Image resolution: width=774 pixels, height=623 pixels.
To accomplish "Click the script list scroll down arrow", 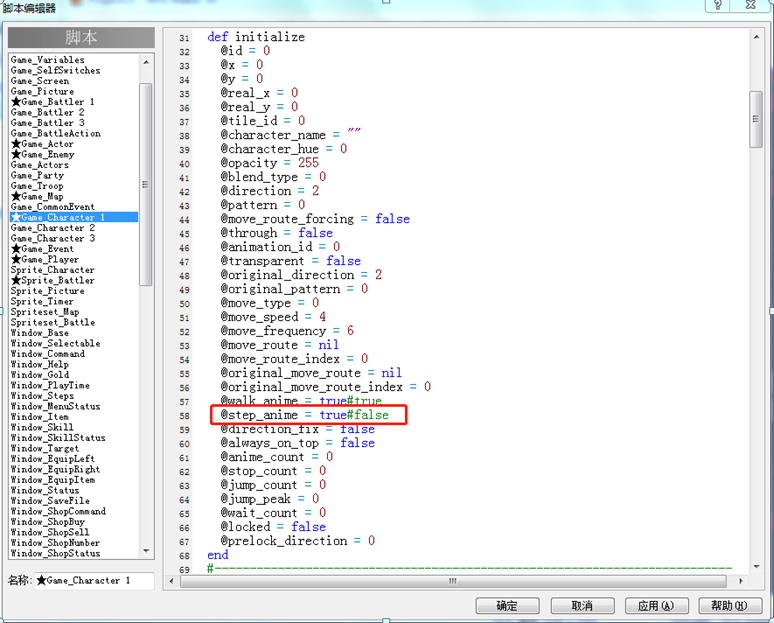I will pyautogui.click(x=146, y=550).
